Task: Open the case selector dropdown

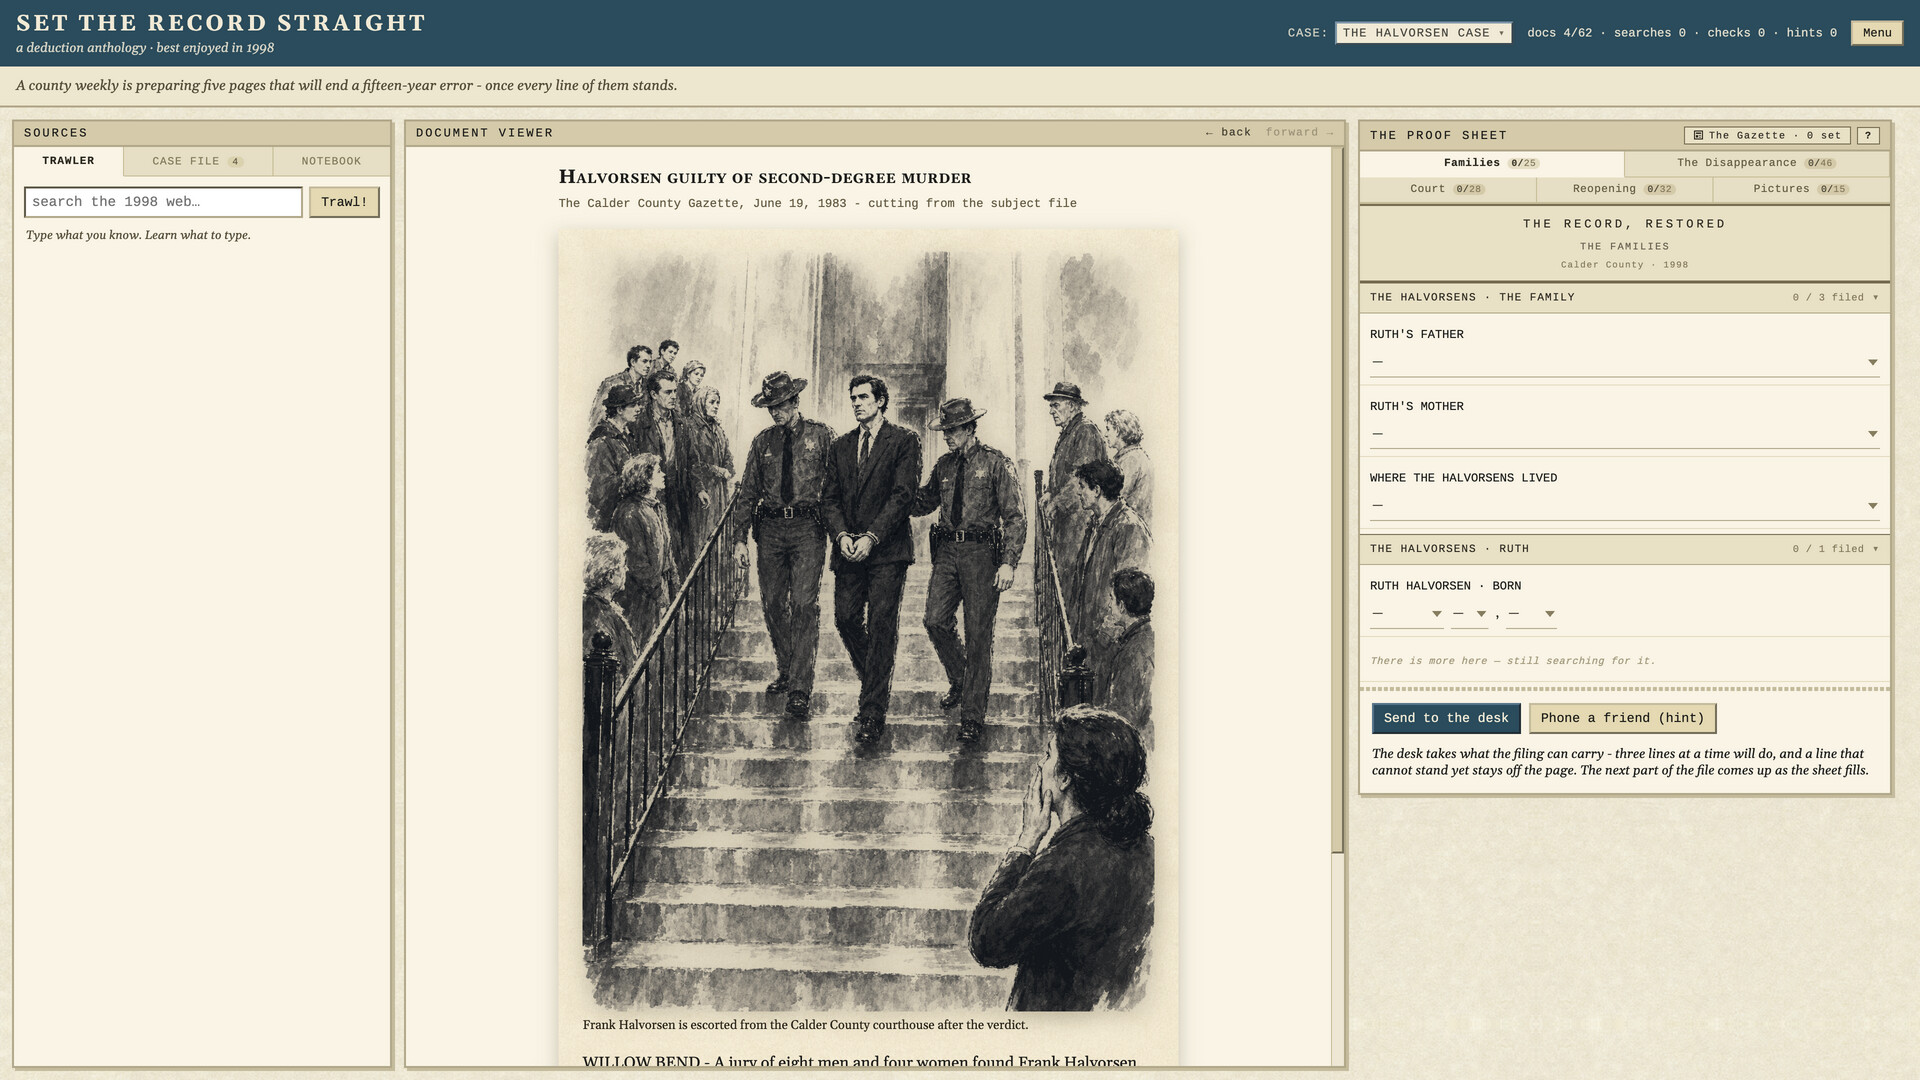Action: click(x=1423, y=33)
